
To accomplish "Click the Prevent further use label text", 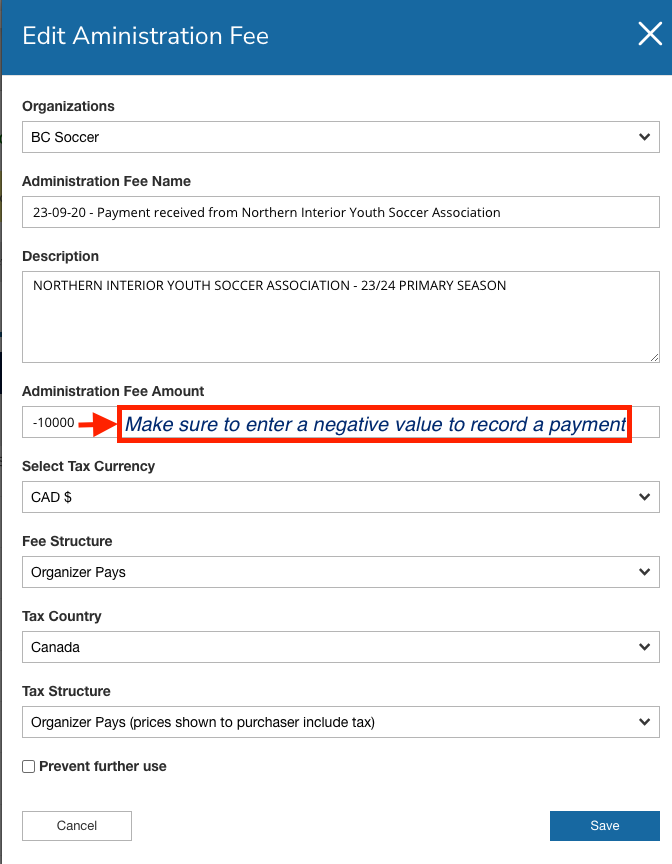I will [x=102, y=767].
